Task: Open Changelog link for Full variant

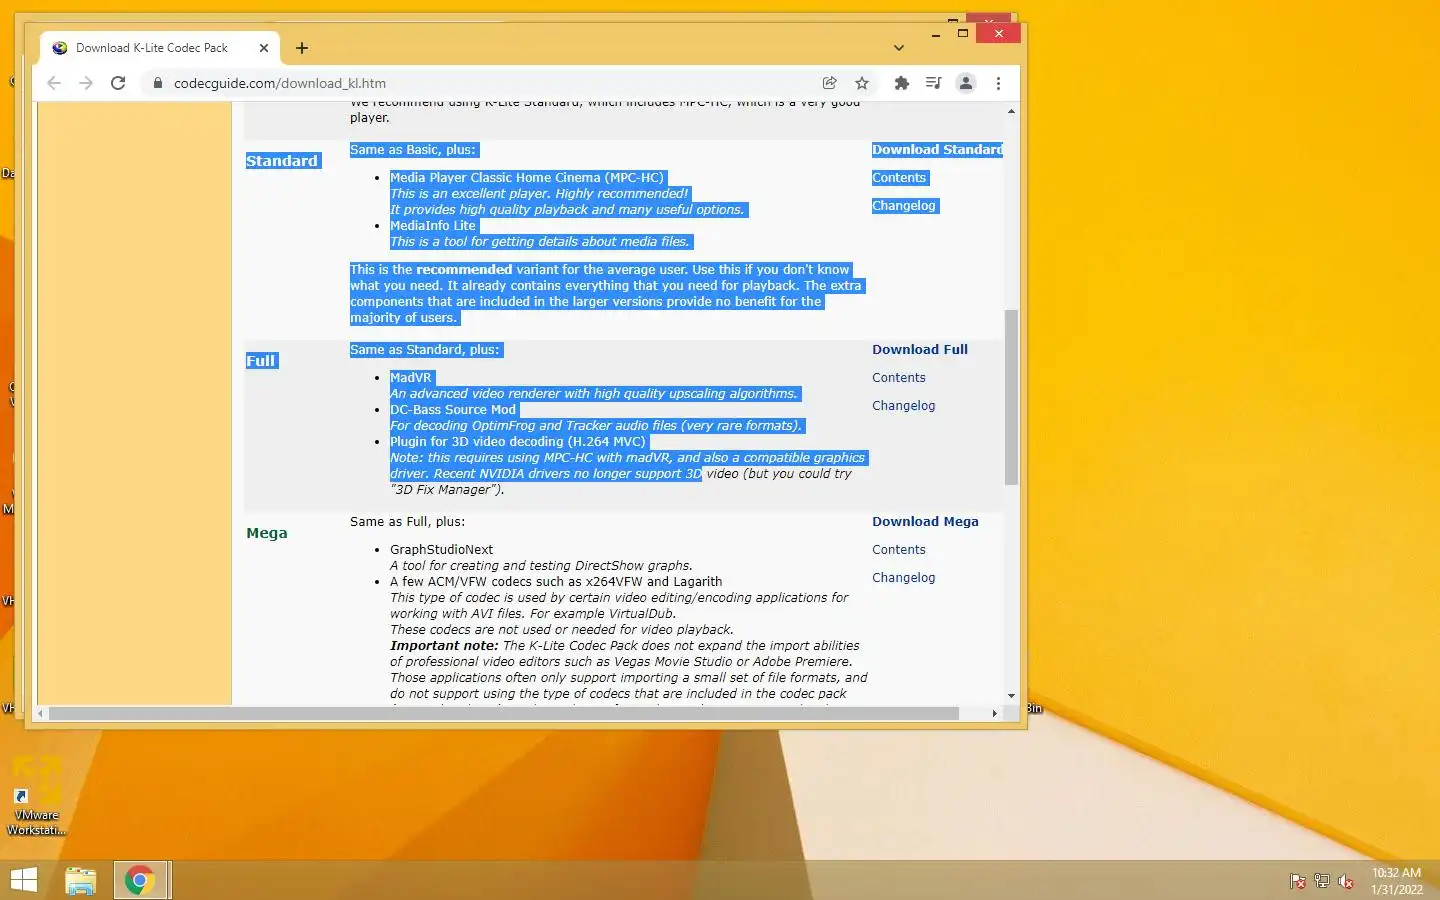Action: point(904,406)
